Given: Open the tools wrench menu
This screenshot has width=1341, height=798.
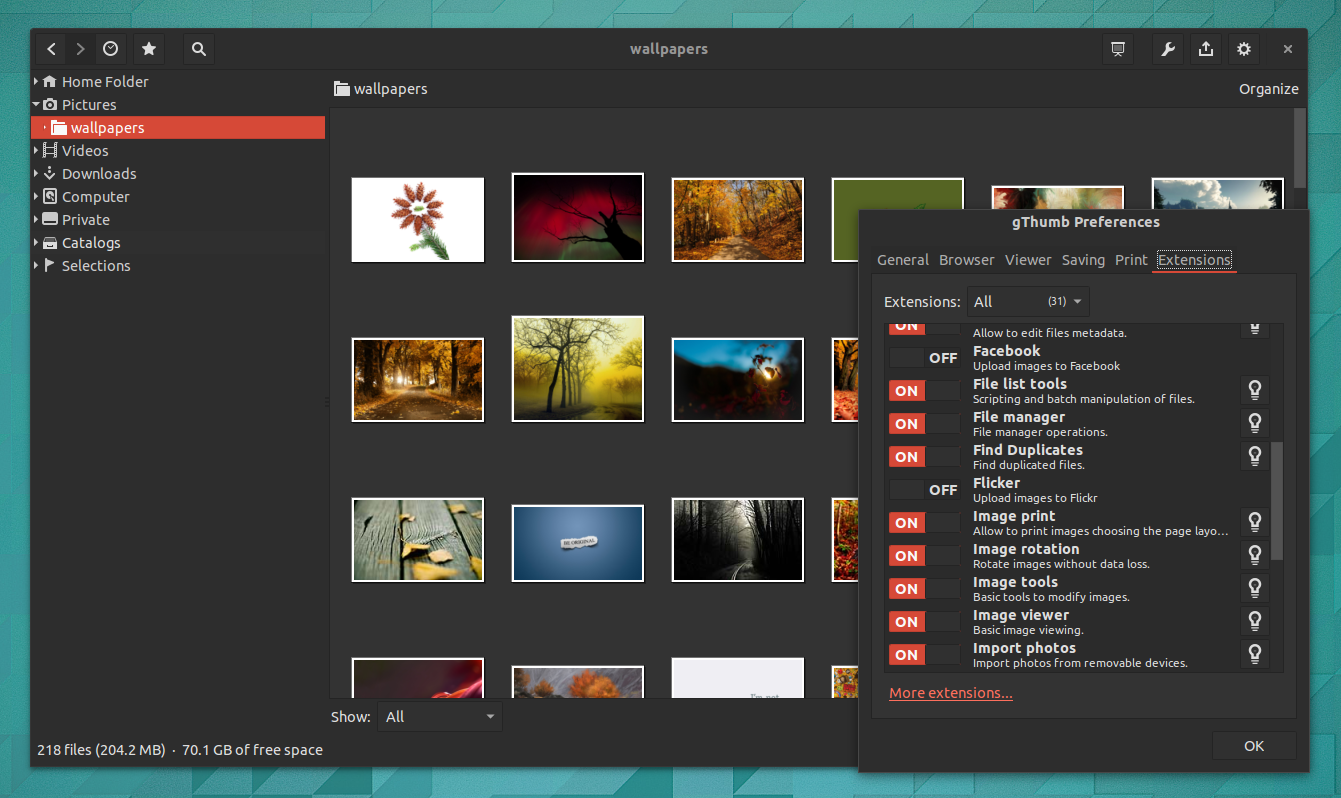Looking at the screenshot, I should (1168, 49).
